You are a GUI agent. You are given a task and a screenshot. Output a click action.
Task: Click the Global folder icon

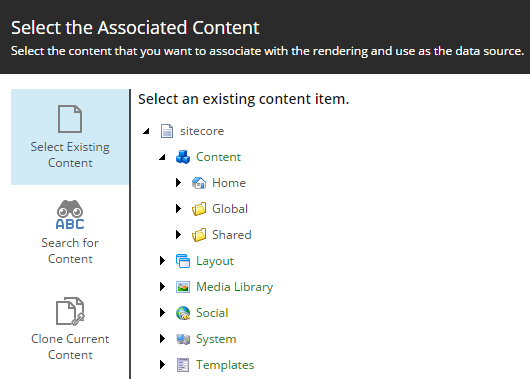[x=199, y=209]
